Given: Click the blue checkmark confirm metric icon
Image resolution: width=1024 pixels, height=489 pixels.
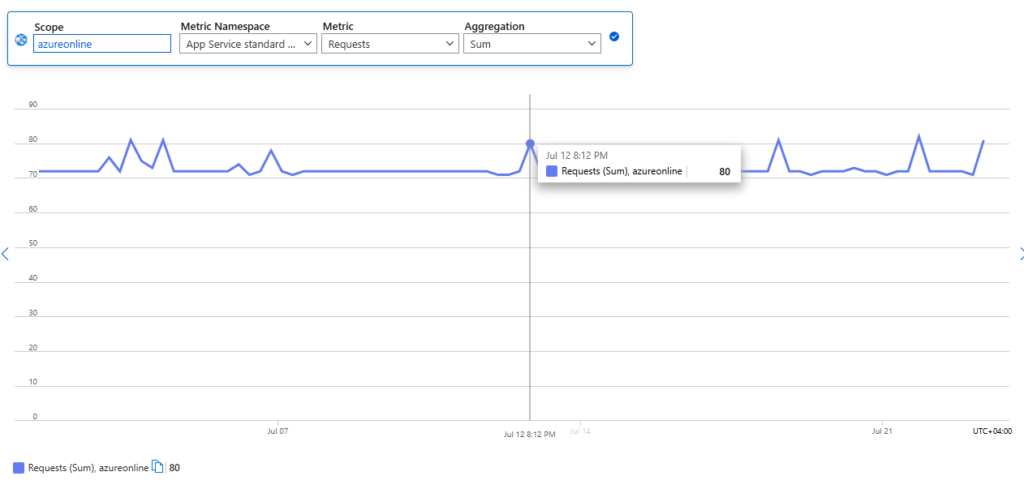Looking at the screenshot, I should [x=614, y=37].
